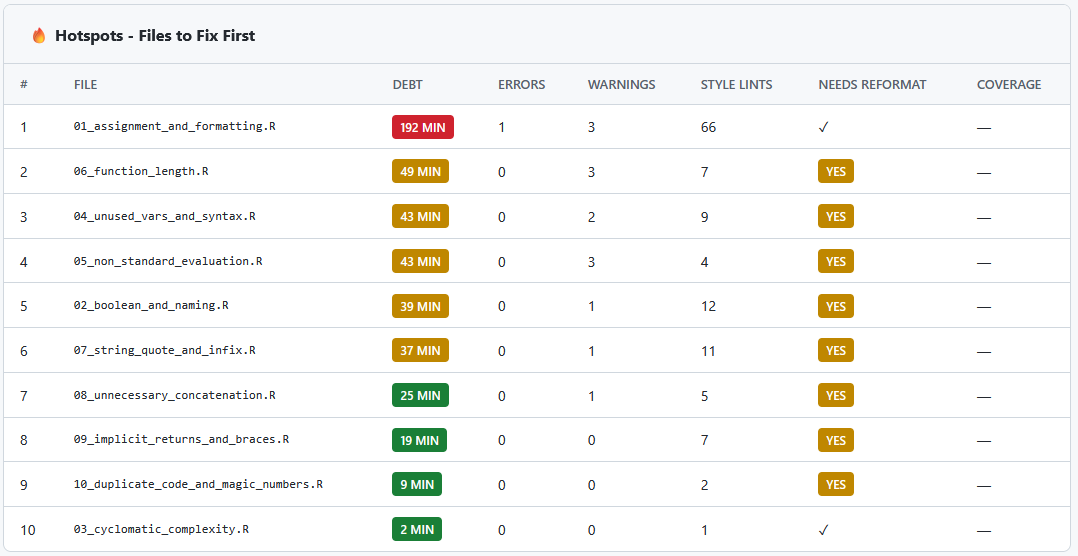Click the checkmark for 01_assignment_and_formatting.R
This screenshot has height=556, width=1078.
tap(823, 127)
